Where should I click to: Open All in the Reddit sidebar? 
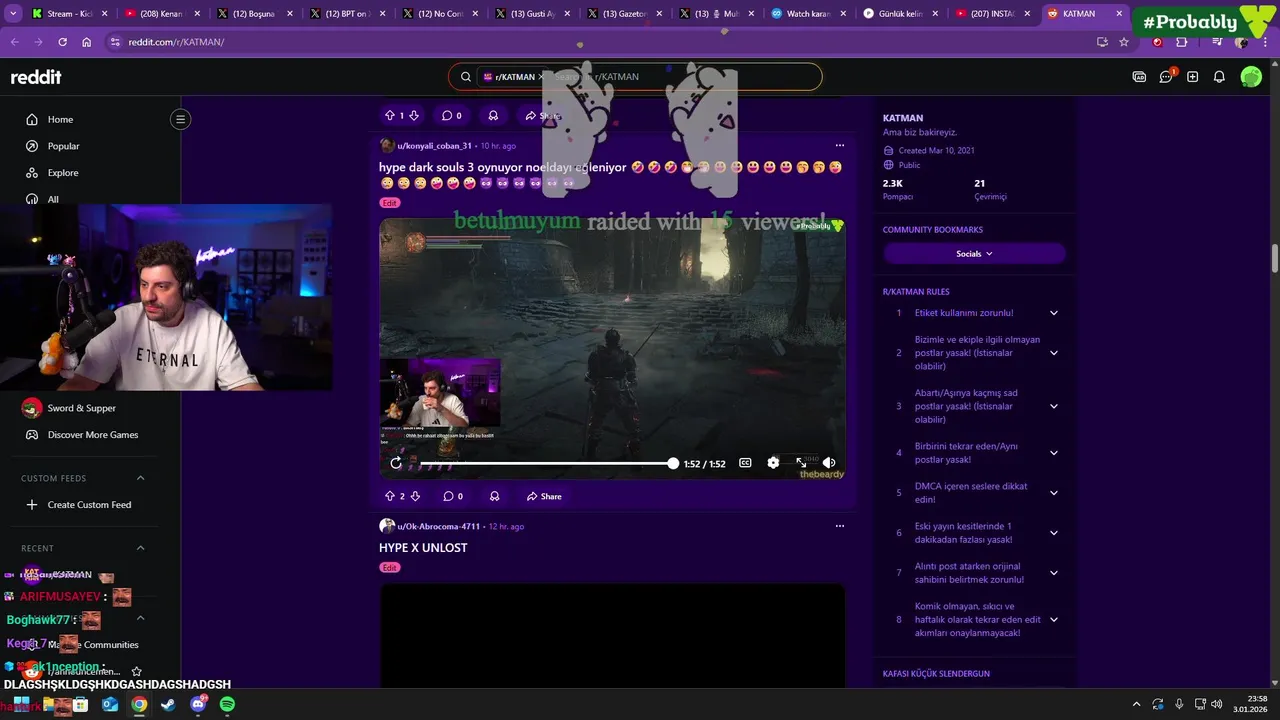pos(53,199)
